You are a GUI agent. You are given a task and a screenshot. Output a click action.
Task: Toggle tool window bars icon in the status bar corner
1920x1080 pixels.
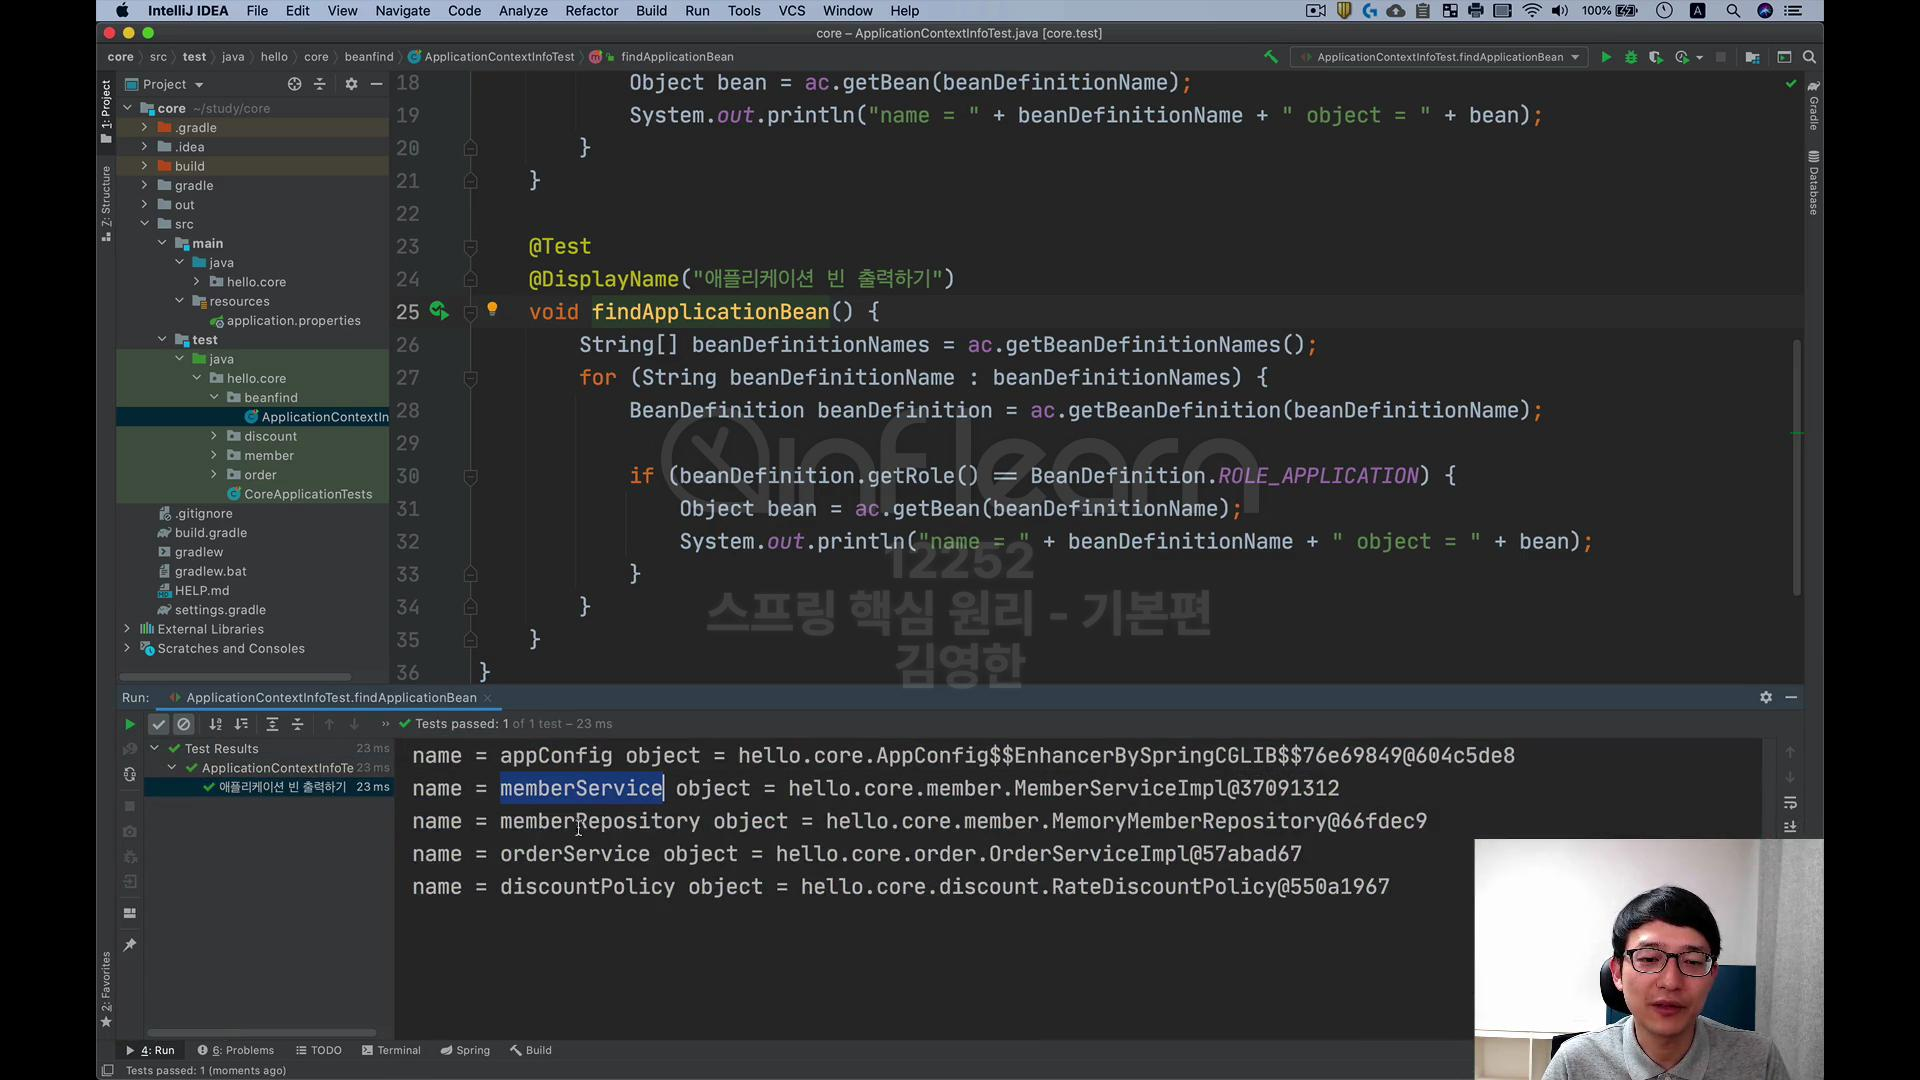pyautogui.click(x=107, y=1070)
